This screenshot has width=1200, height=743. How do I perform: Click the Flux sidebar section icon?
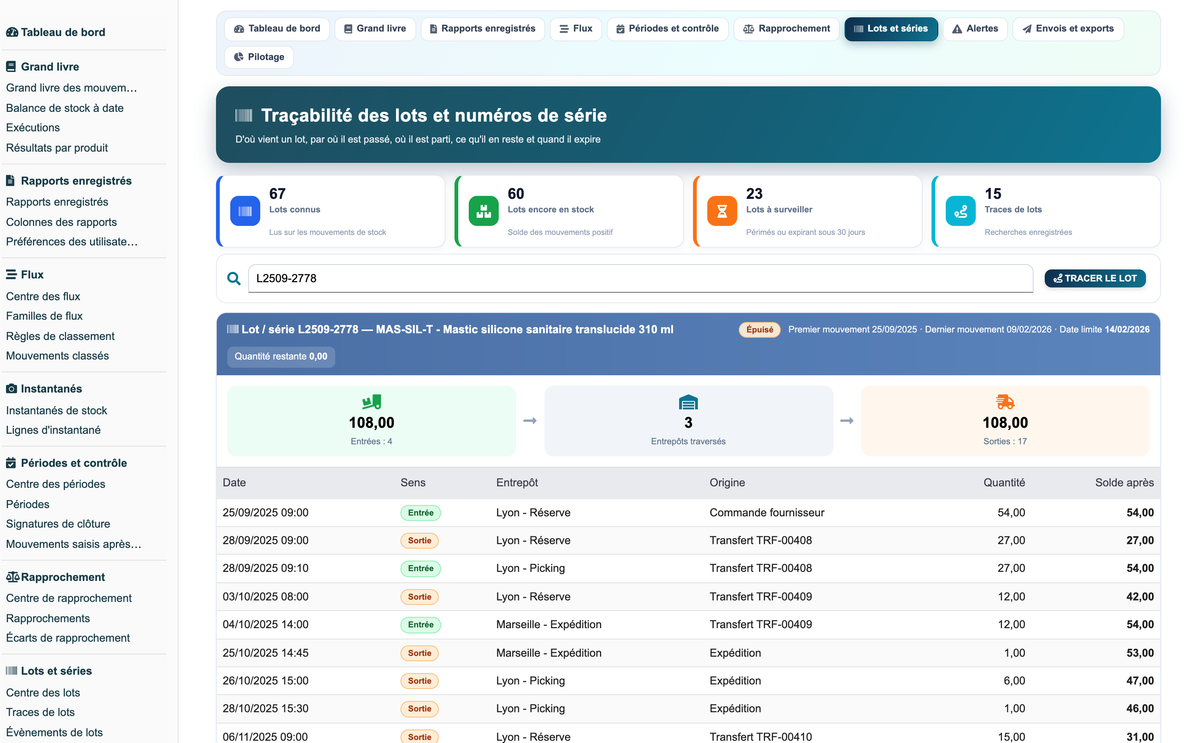point(11,274)
